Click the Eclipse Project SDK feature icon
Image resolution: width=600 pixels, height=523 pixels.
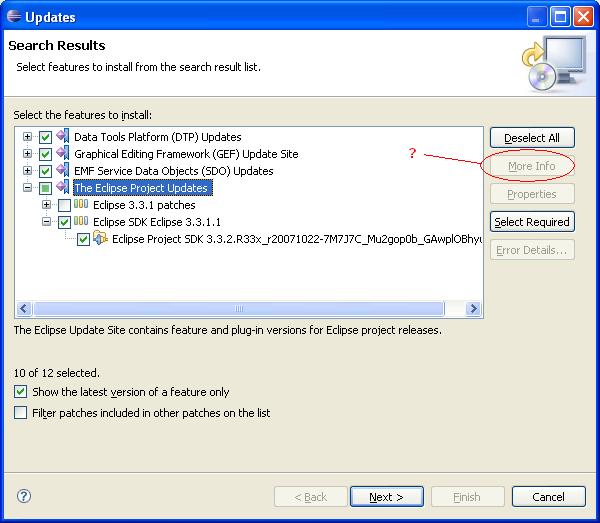click(100, 238)
